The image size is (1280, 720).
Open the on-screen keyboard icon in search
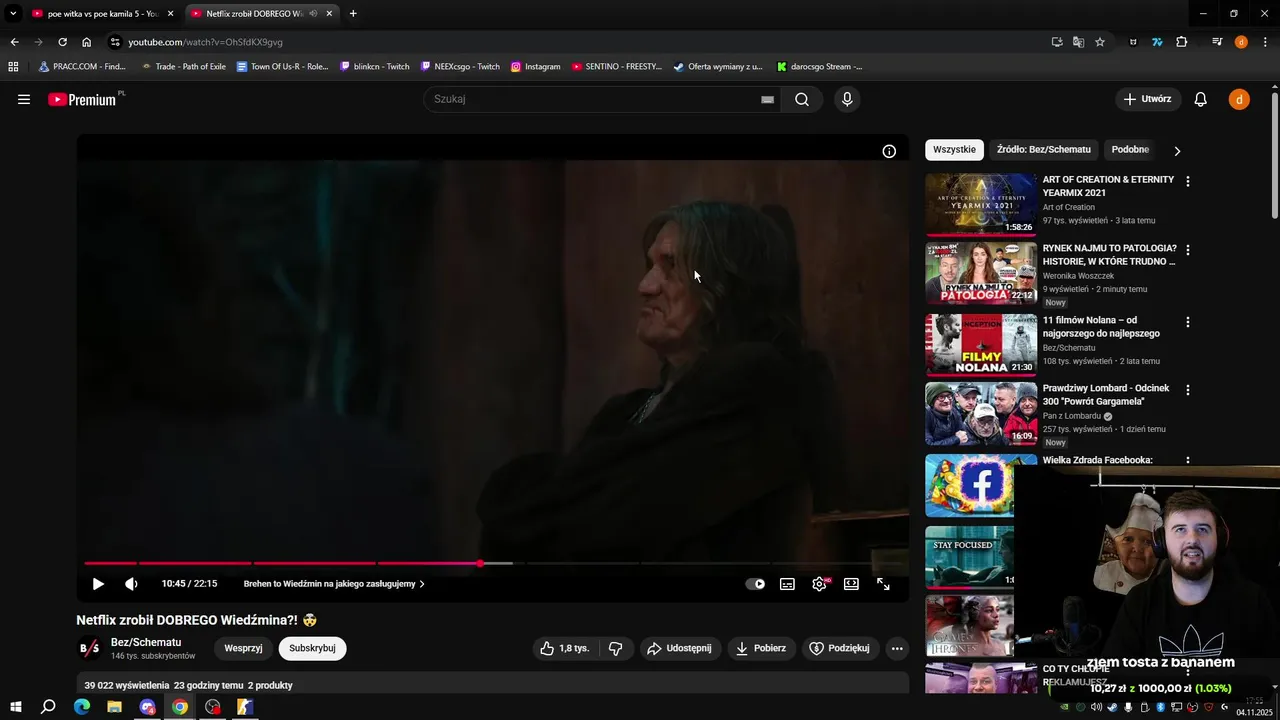[767, 99]
